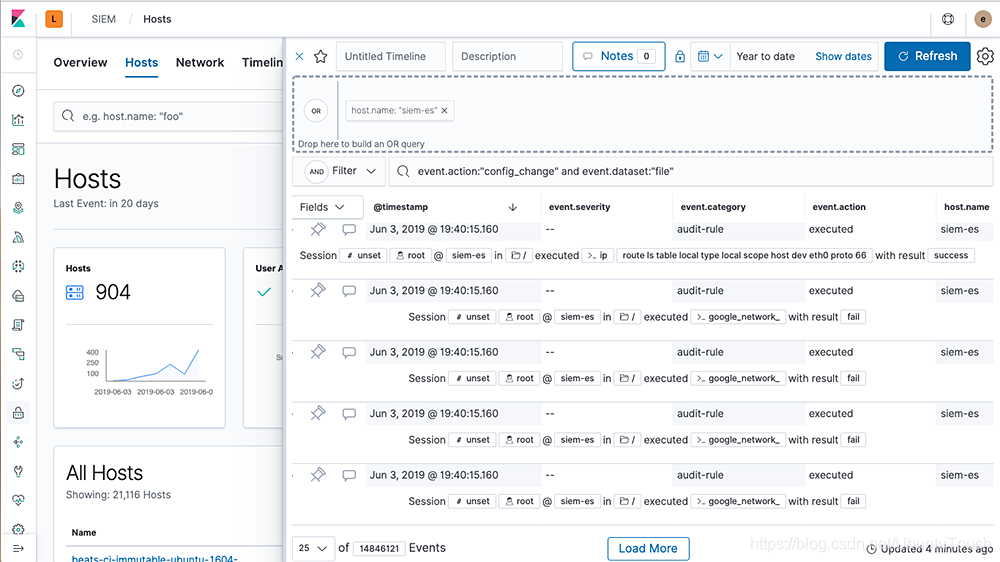This screenshot has width=1000, height=562.
Task: Focus the Hosts search bar
Action: (x=168, y=116)
